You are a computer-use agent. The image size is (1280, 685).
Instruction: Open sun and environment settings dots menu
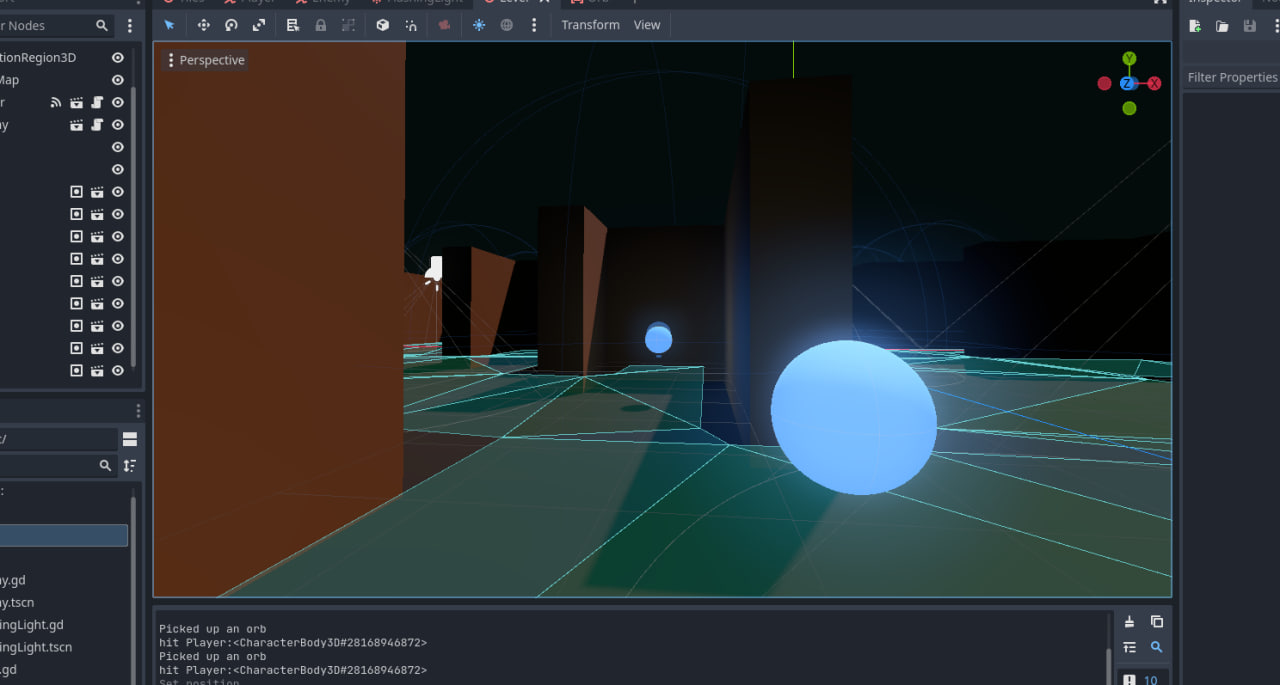coord(534,25)
